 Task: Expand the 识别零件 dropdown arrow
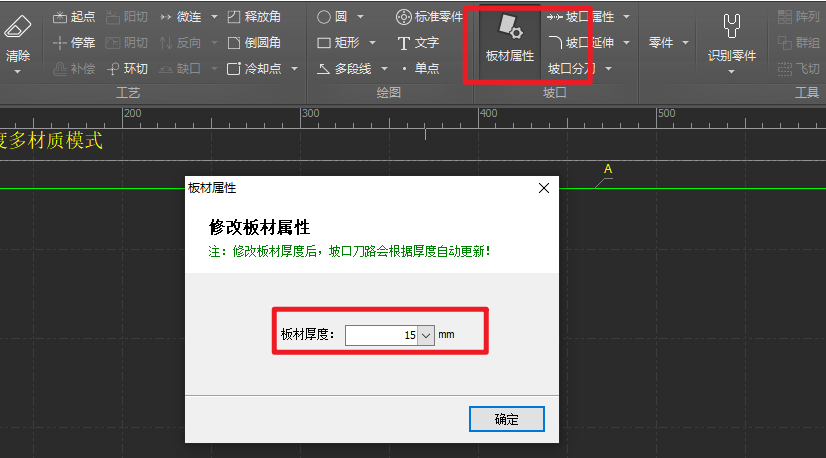(x=731, y=72)
